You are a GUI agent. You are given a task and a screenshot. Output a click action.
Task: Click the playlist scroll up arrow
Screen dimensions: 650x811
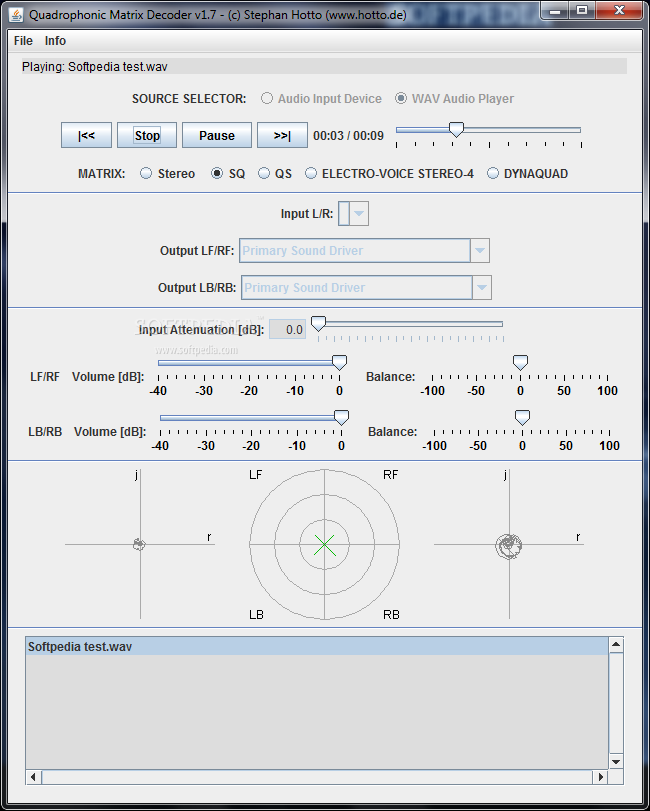(x=616, y=644)
